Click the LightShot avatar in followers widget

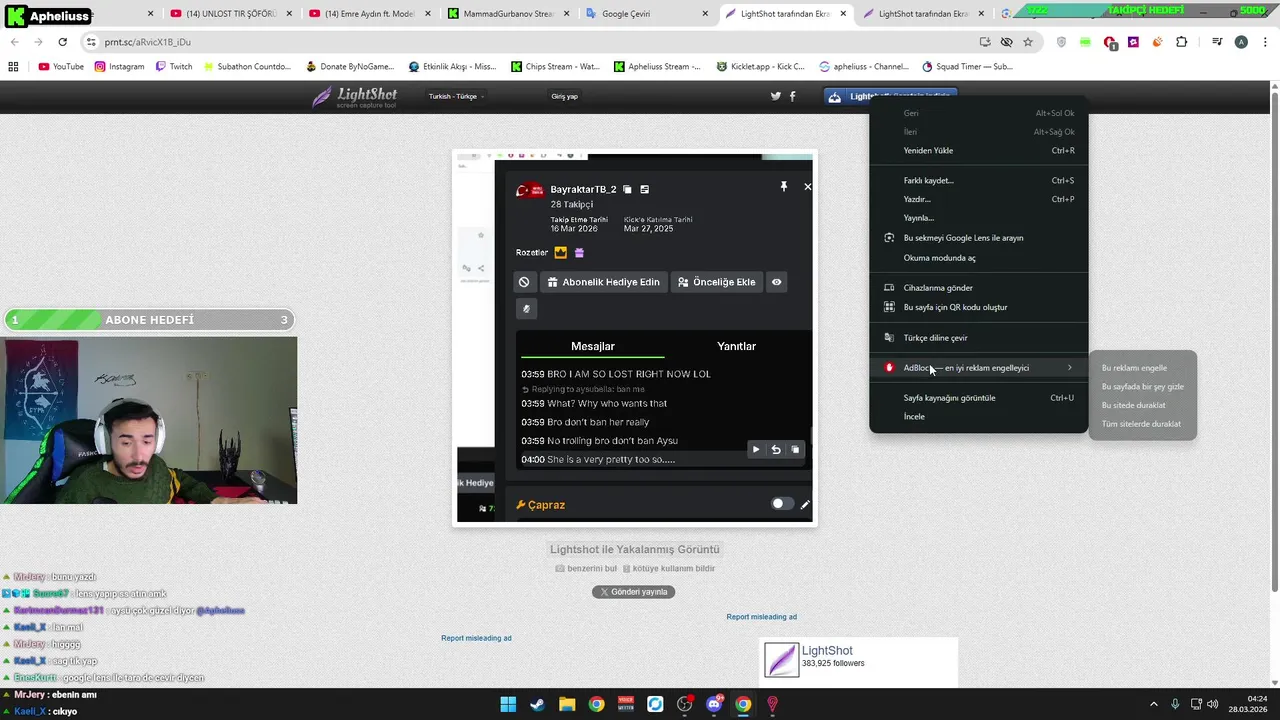pos(781,660)
